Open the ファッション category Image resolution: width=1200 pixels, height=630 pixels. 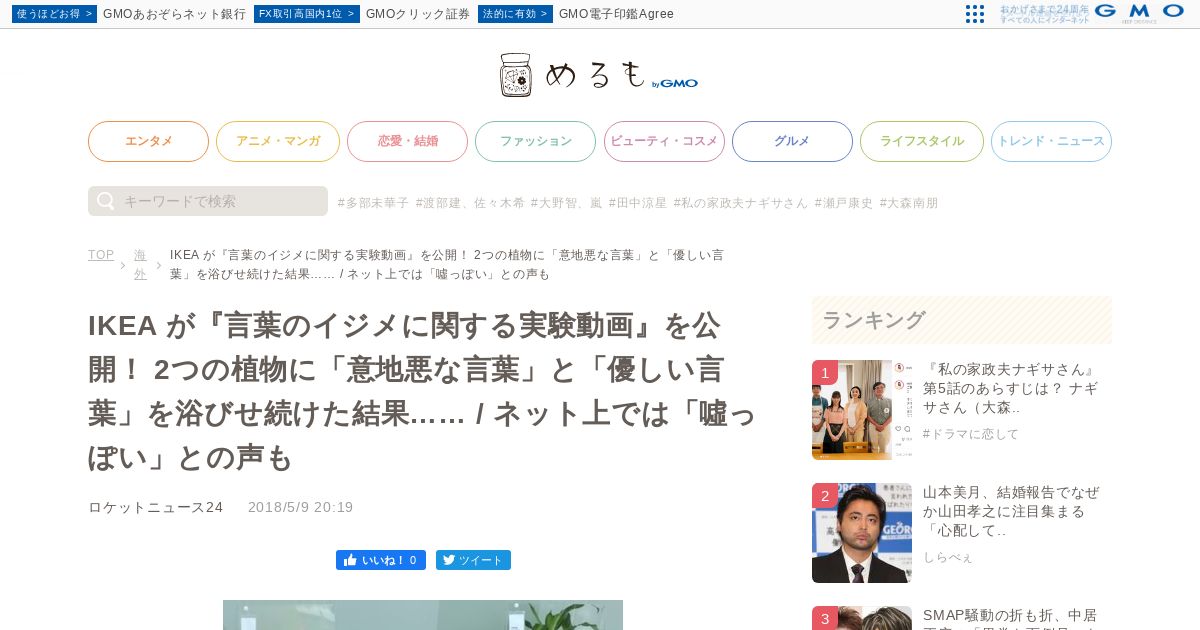(535, 141)
